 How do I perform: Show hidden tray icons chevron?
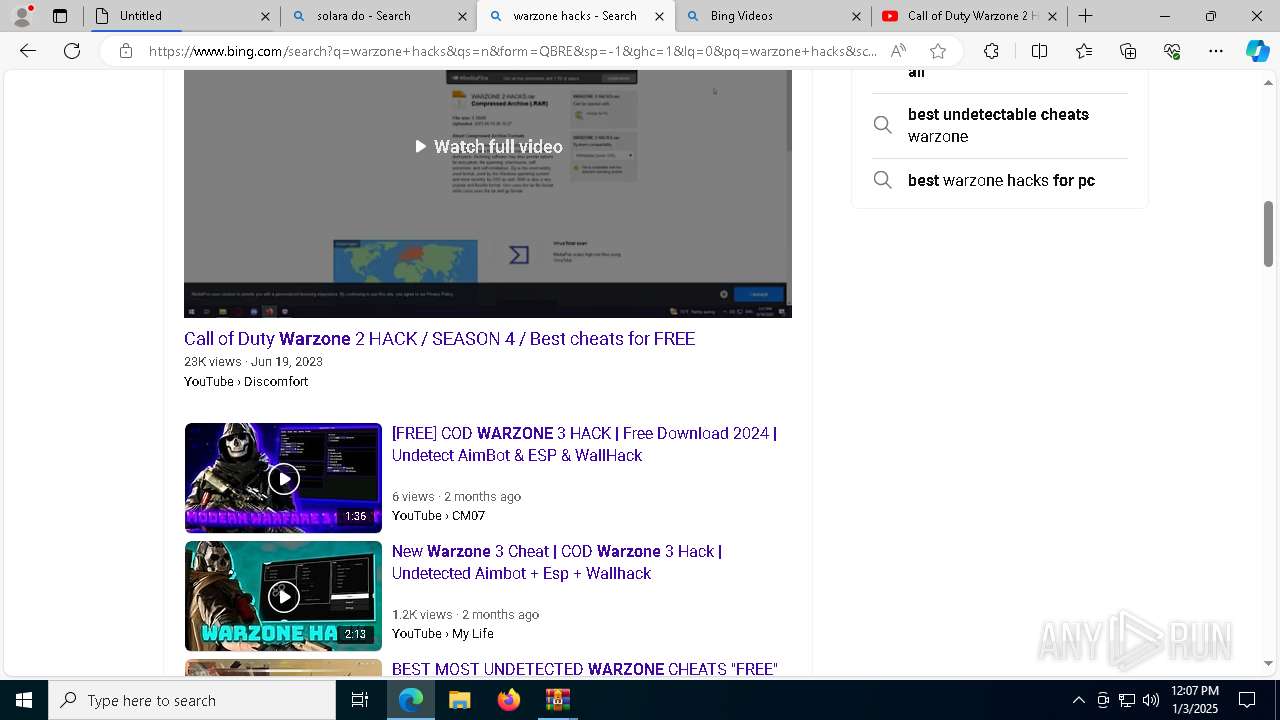(1078, 700)
